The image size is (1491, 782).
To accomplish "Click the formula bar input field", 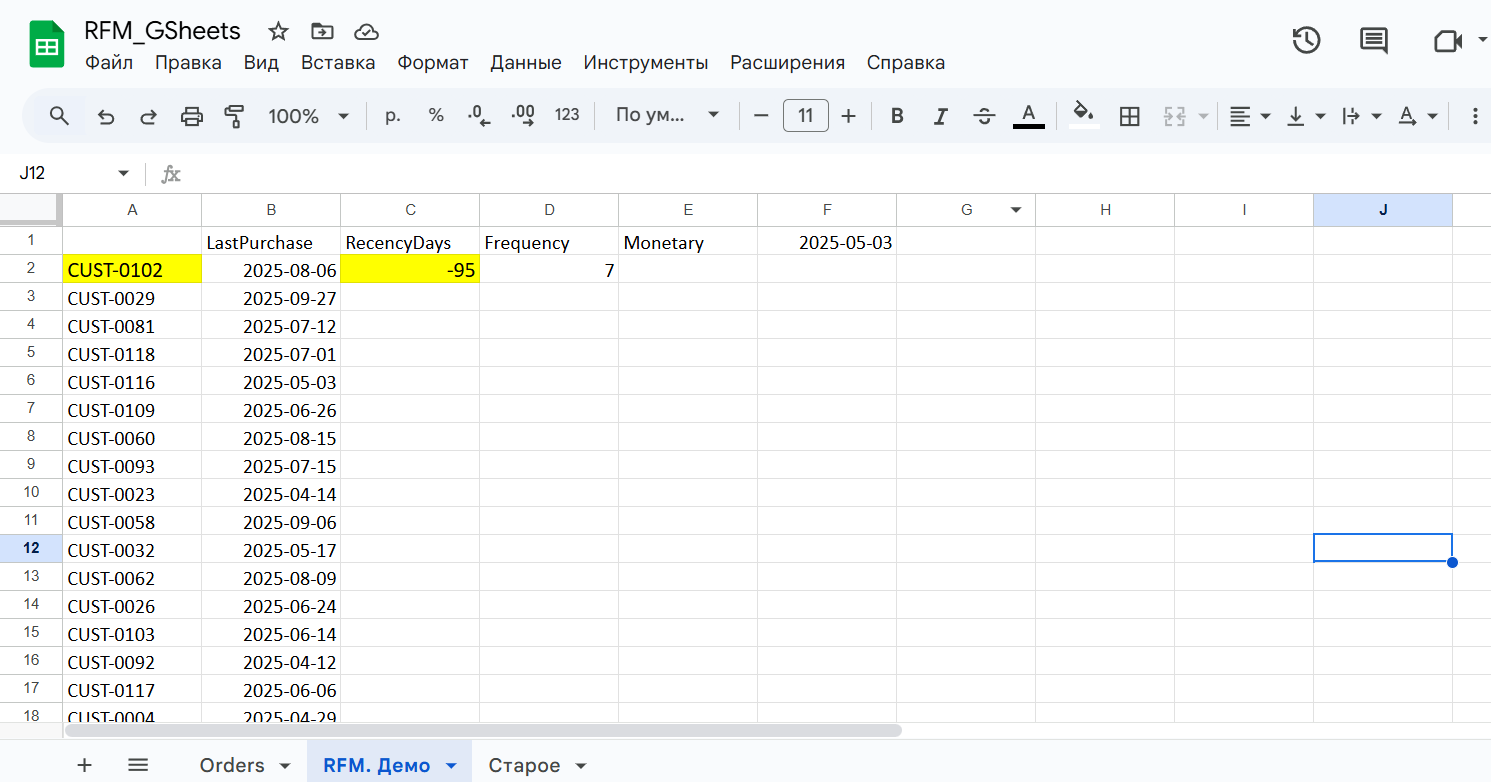I will [x=800, y=173].
